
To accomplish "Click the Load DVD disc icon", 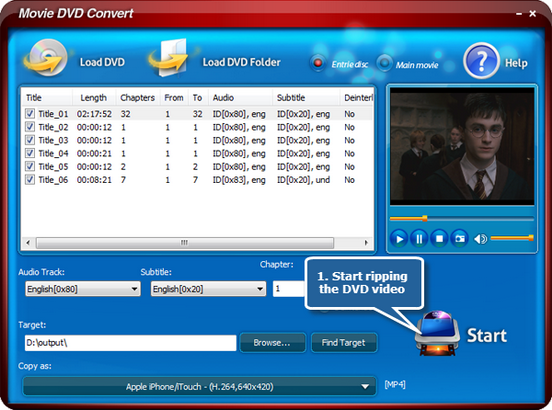I will [x=45, y=58].
